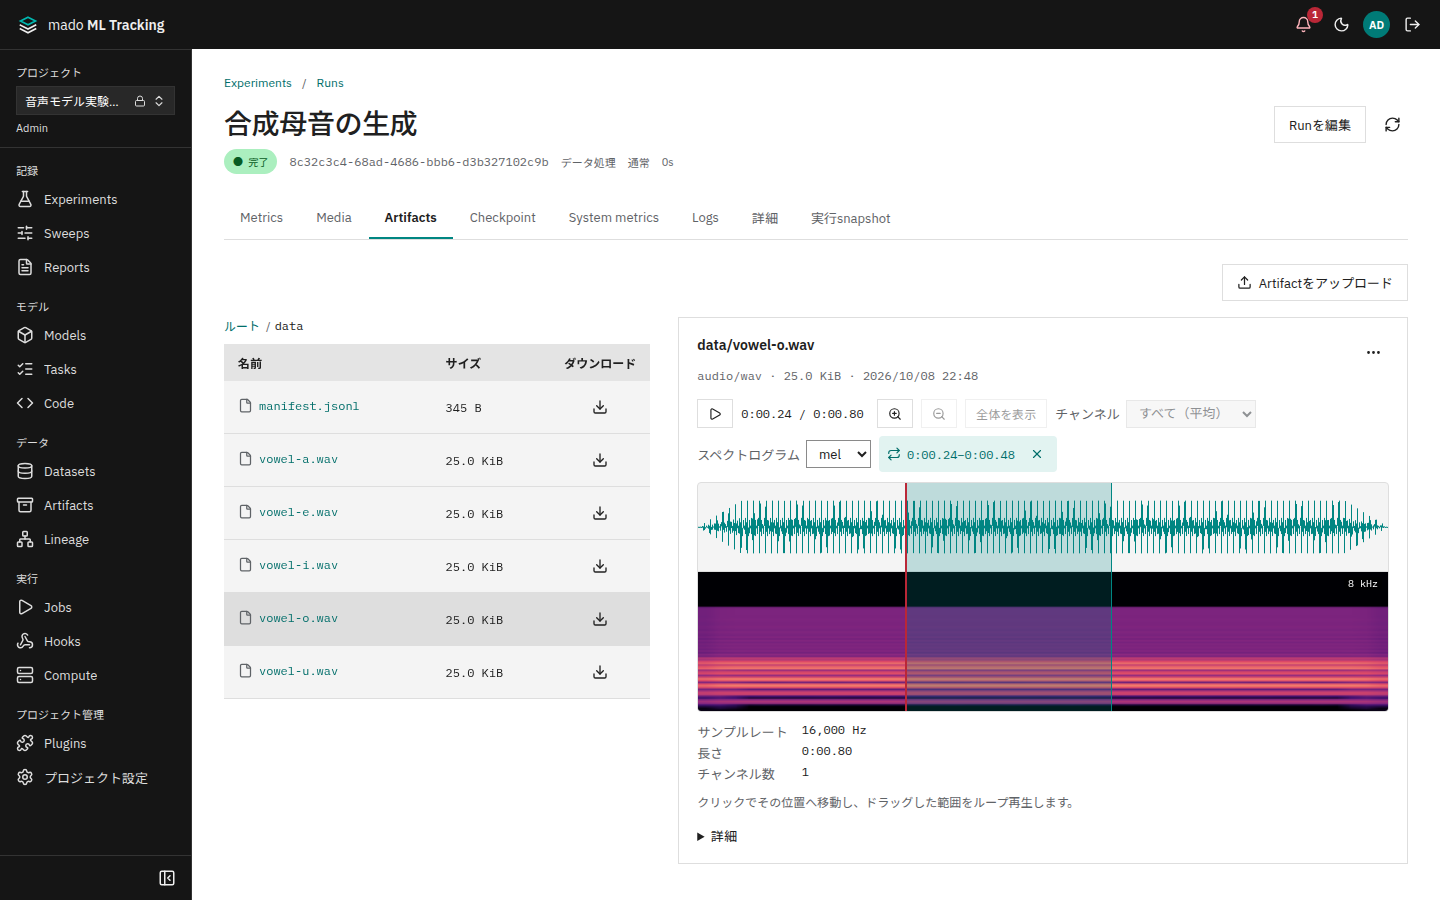Refresh the run page
Image resolution: width=1440 pixels, height=900 pixels.
(1392, 125)
